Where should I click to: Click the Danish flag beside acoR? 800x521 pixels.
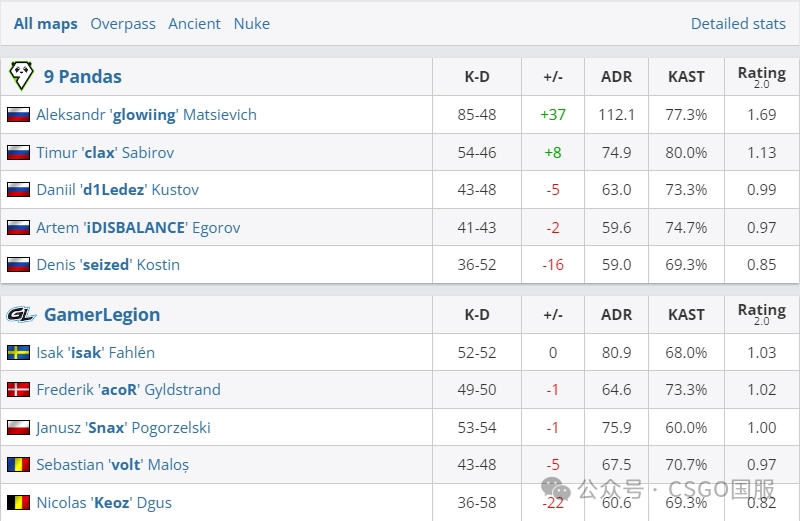18,390
